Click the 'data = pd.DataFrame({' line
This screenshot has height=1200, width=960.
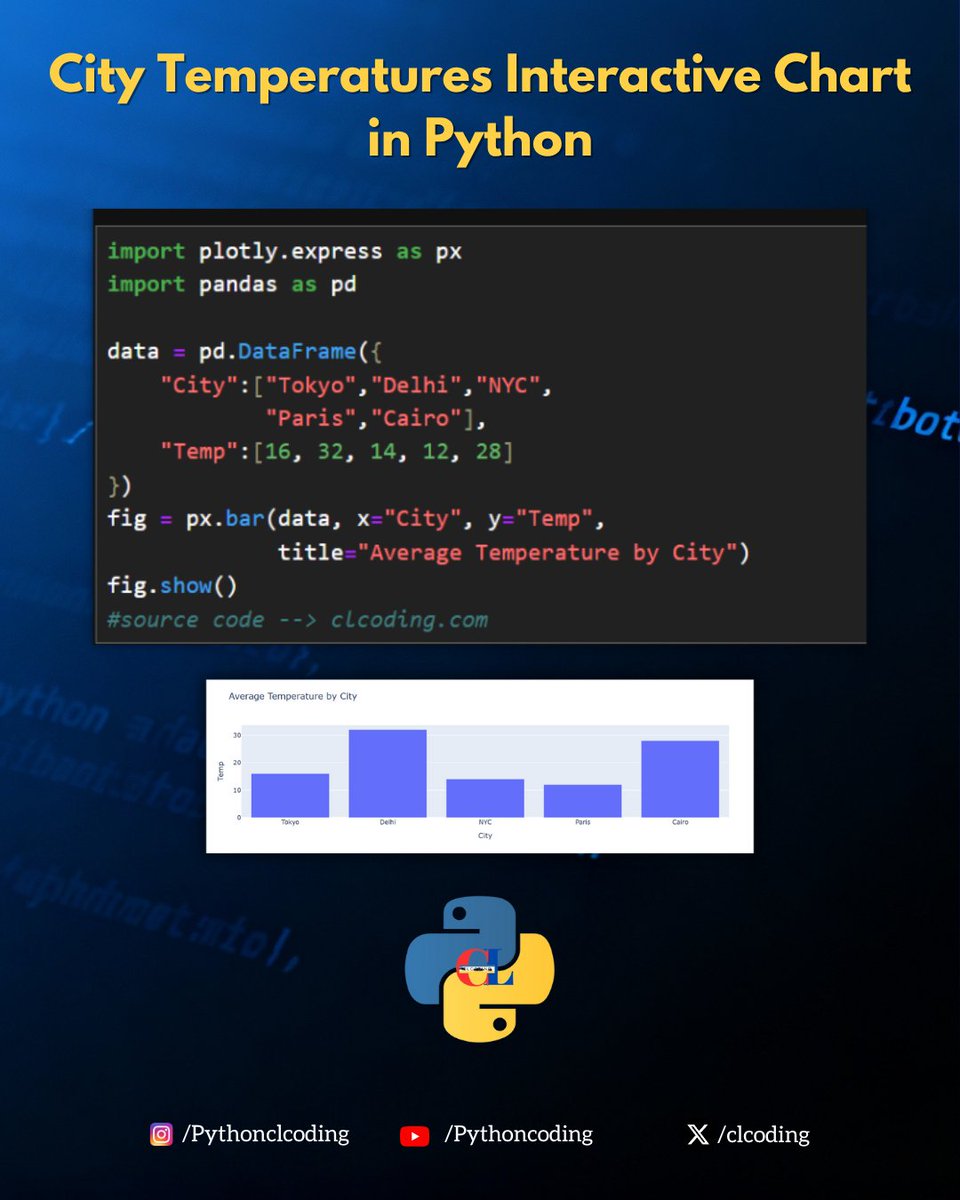(245, 352)
